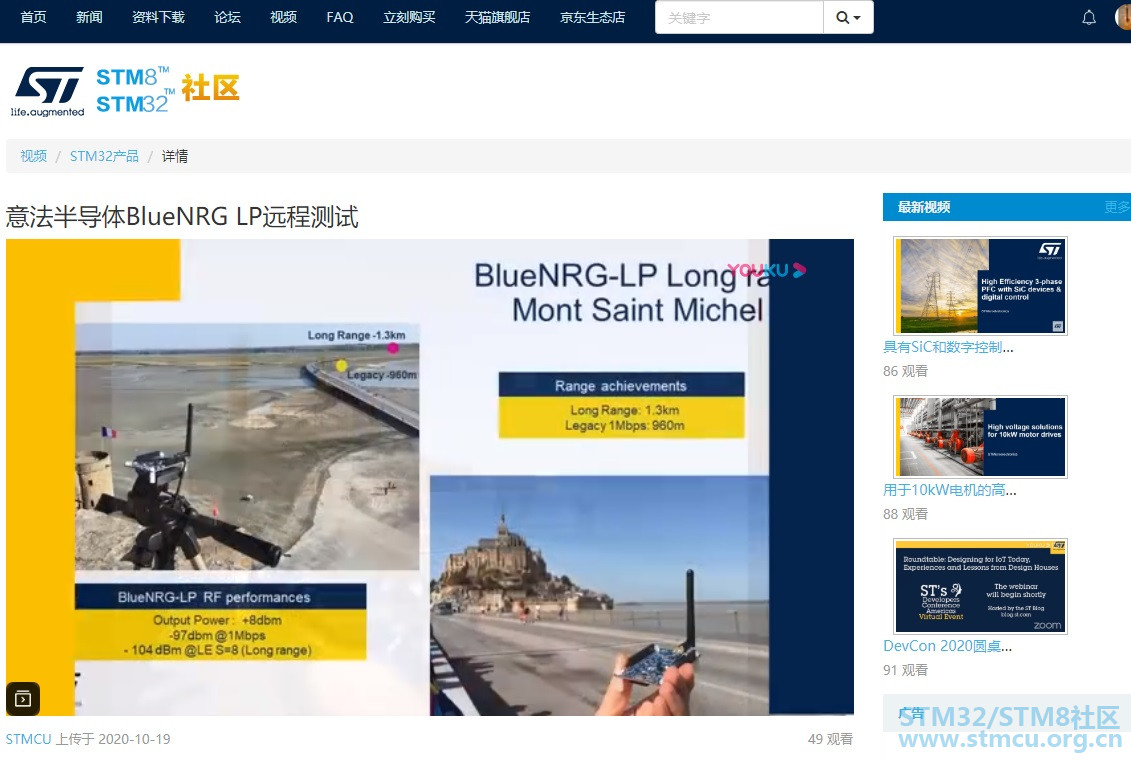Click the STM8 STM32 社区 logo
Screen dimensions: 1131x762
167,90
